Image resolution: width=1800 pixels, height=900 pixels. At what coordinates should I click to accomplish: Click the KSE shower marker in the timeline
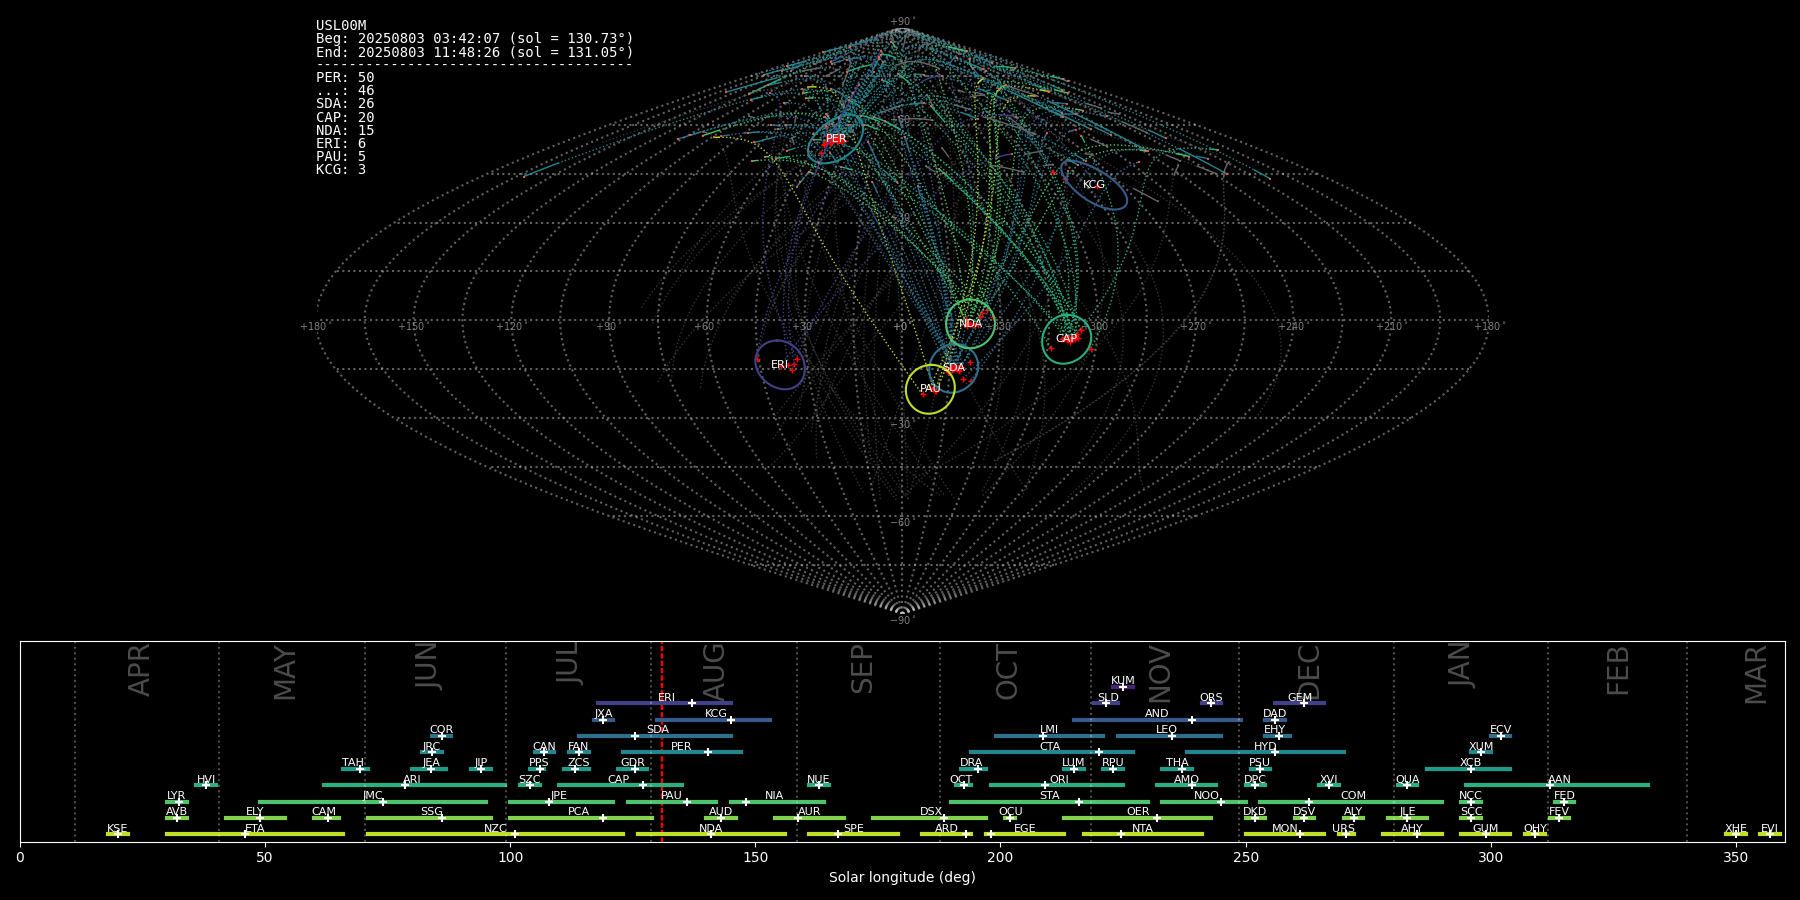click(x=118, y=834)
